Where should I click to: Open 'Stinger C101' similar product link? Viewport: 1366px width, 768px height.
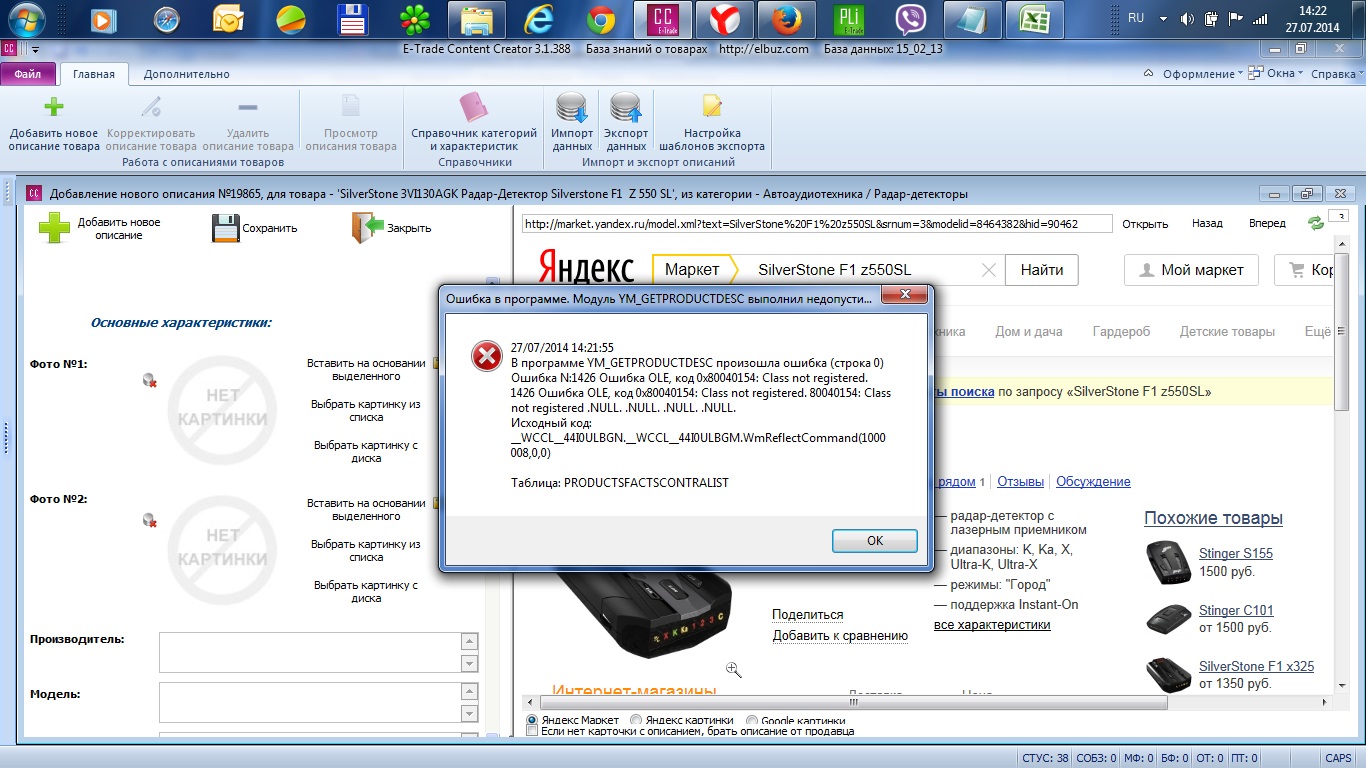click(x=1236, y=611)
